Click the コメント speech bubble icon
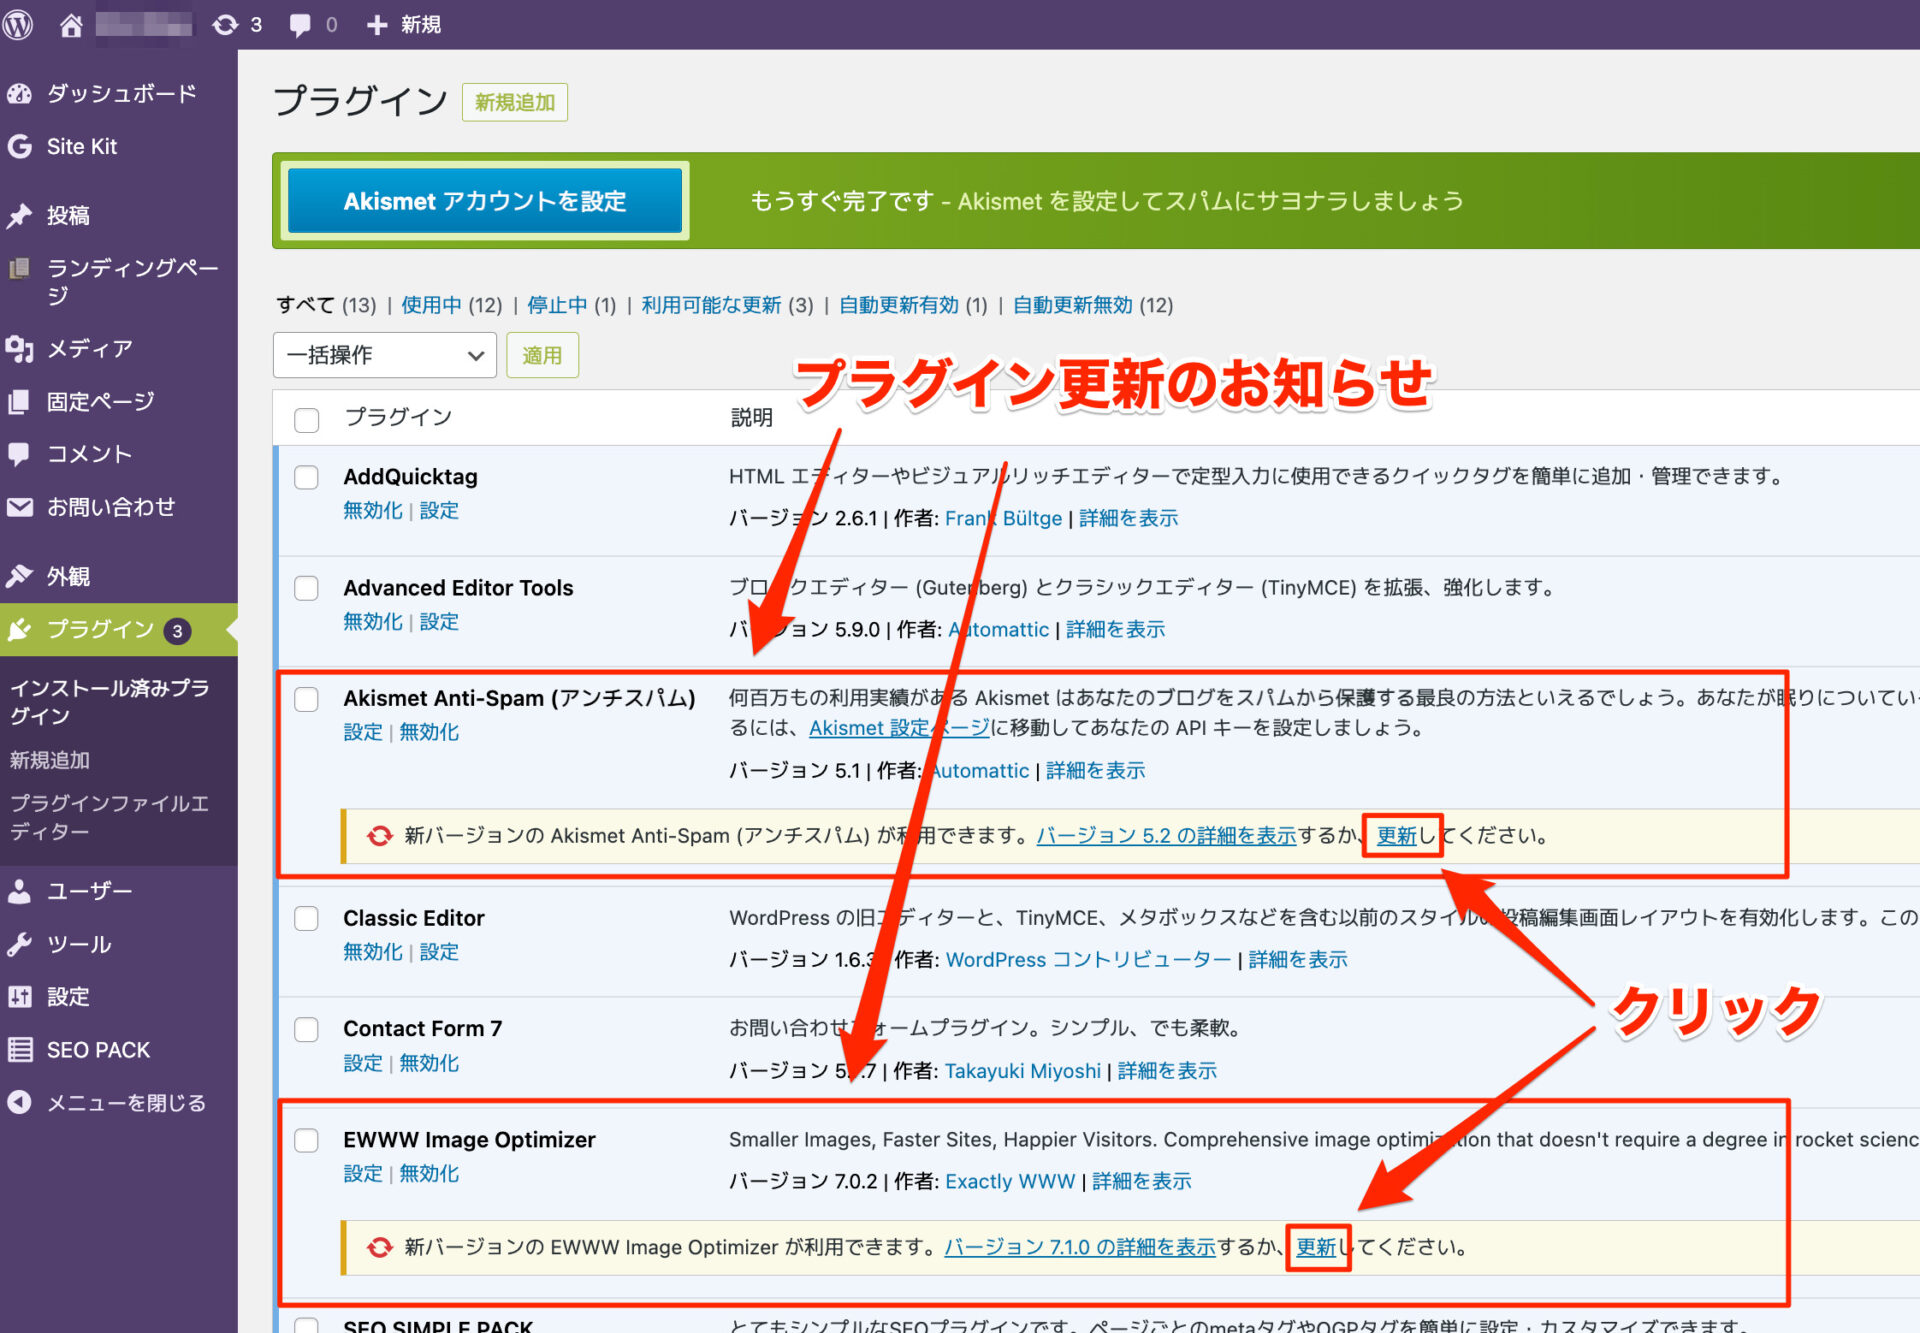 [19, 455]
